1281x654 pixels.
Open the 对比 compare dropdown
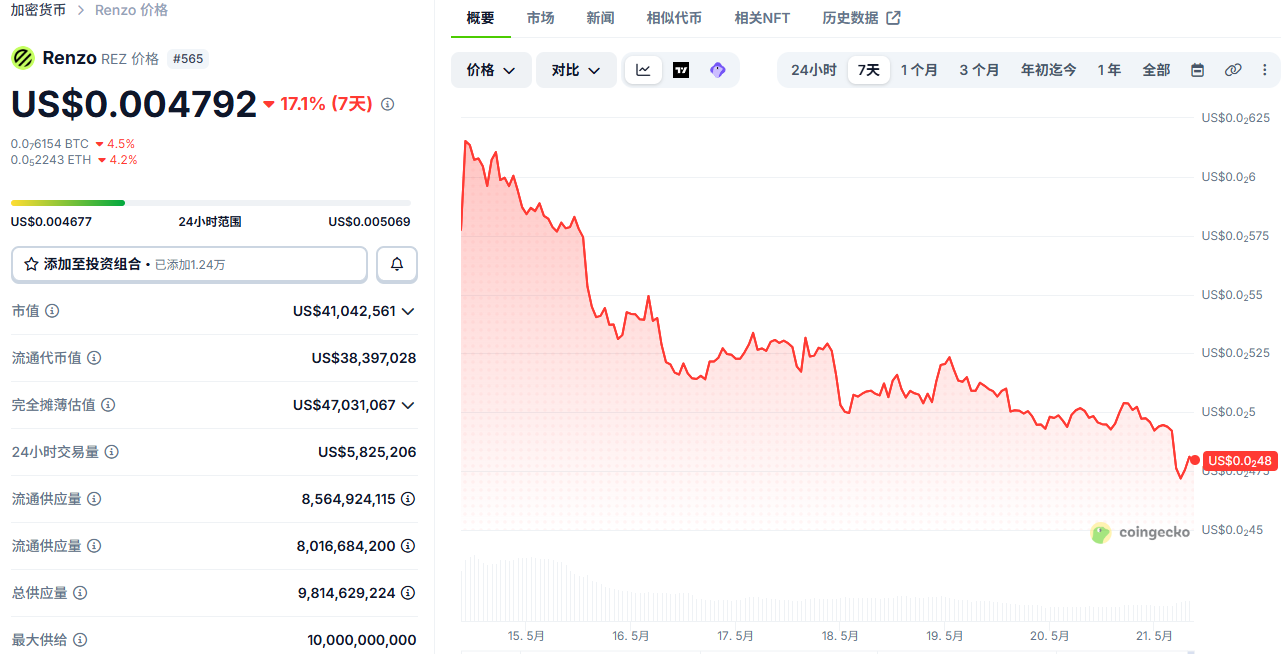point(576,70)
